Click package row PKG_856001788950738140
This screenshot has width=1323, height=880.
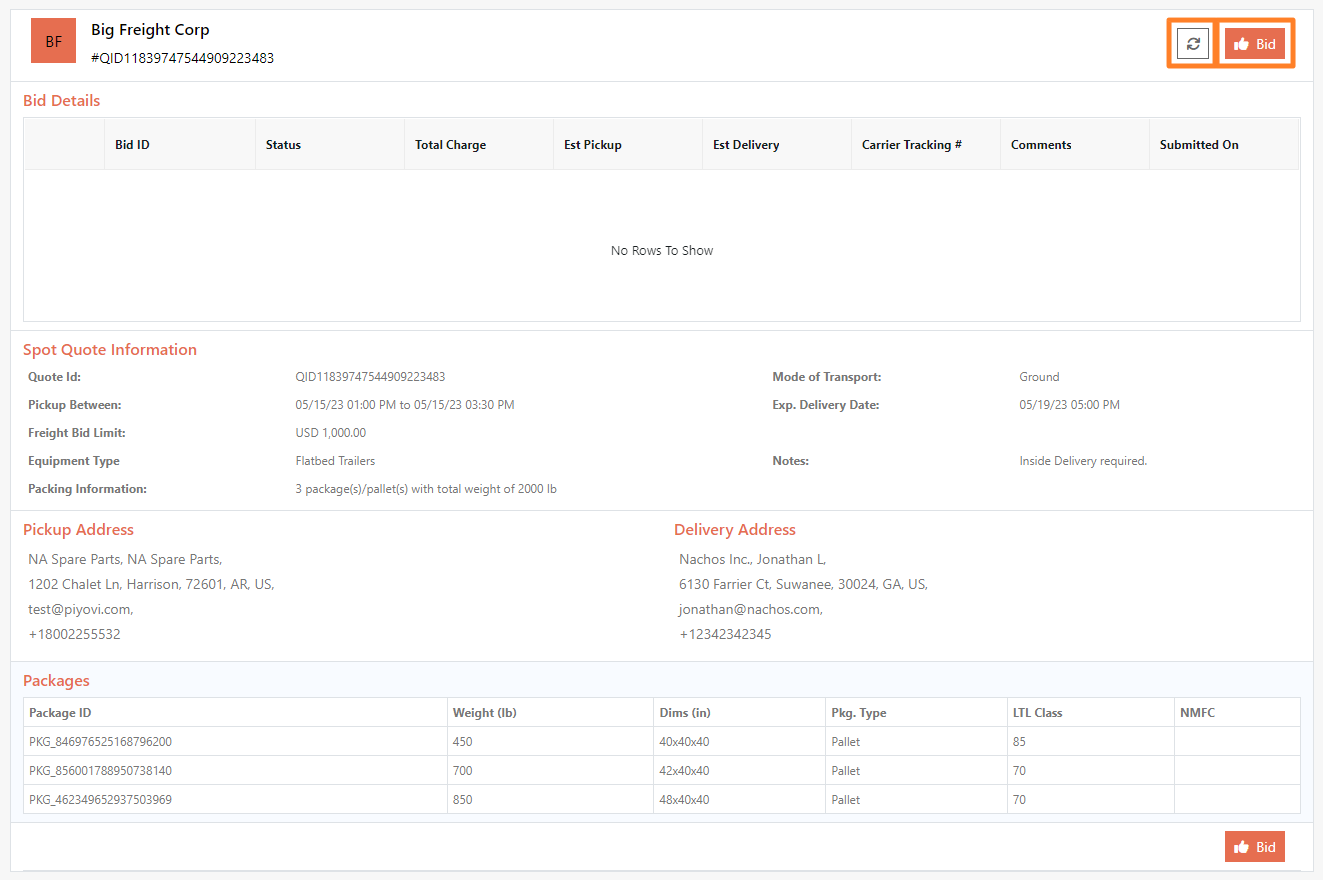(x=662, y=771)
